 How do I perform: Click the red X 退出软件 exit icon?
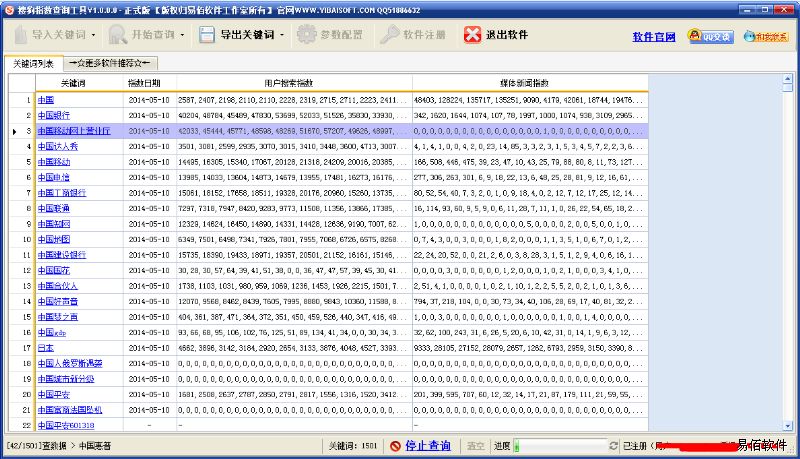472,35
